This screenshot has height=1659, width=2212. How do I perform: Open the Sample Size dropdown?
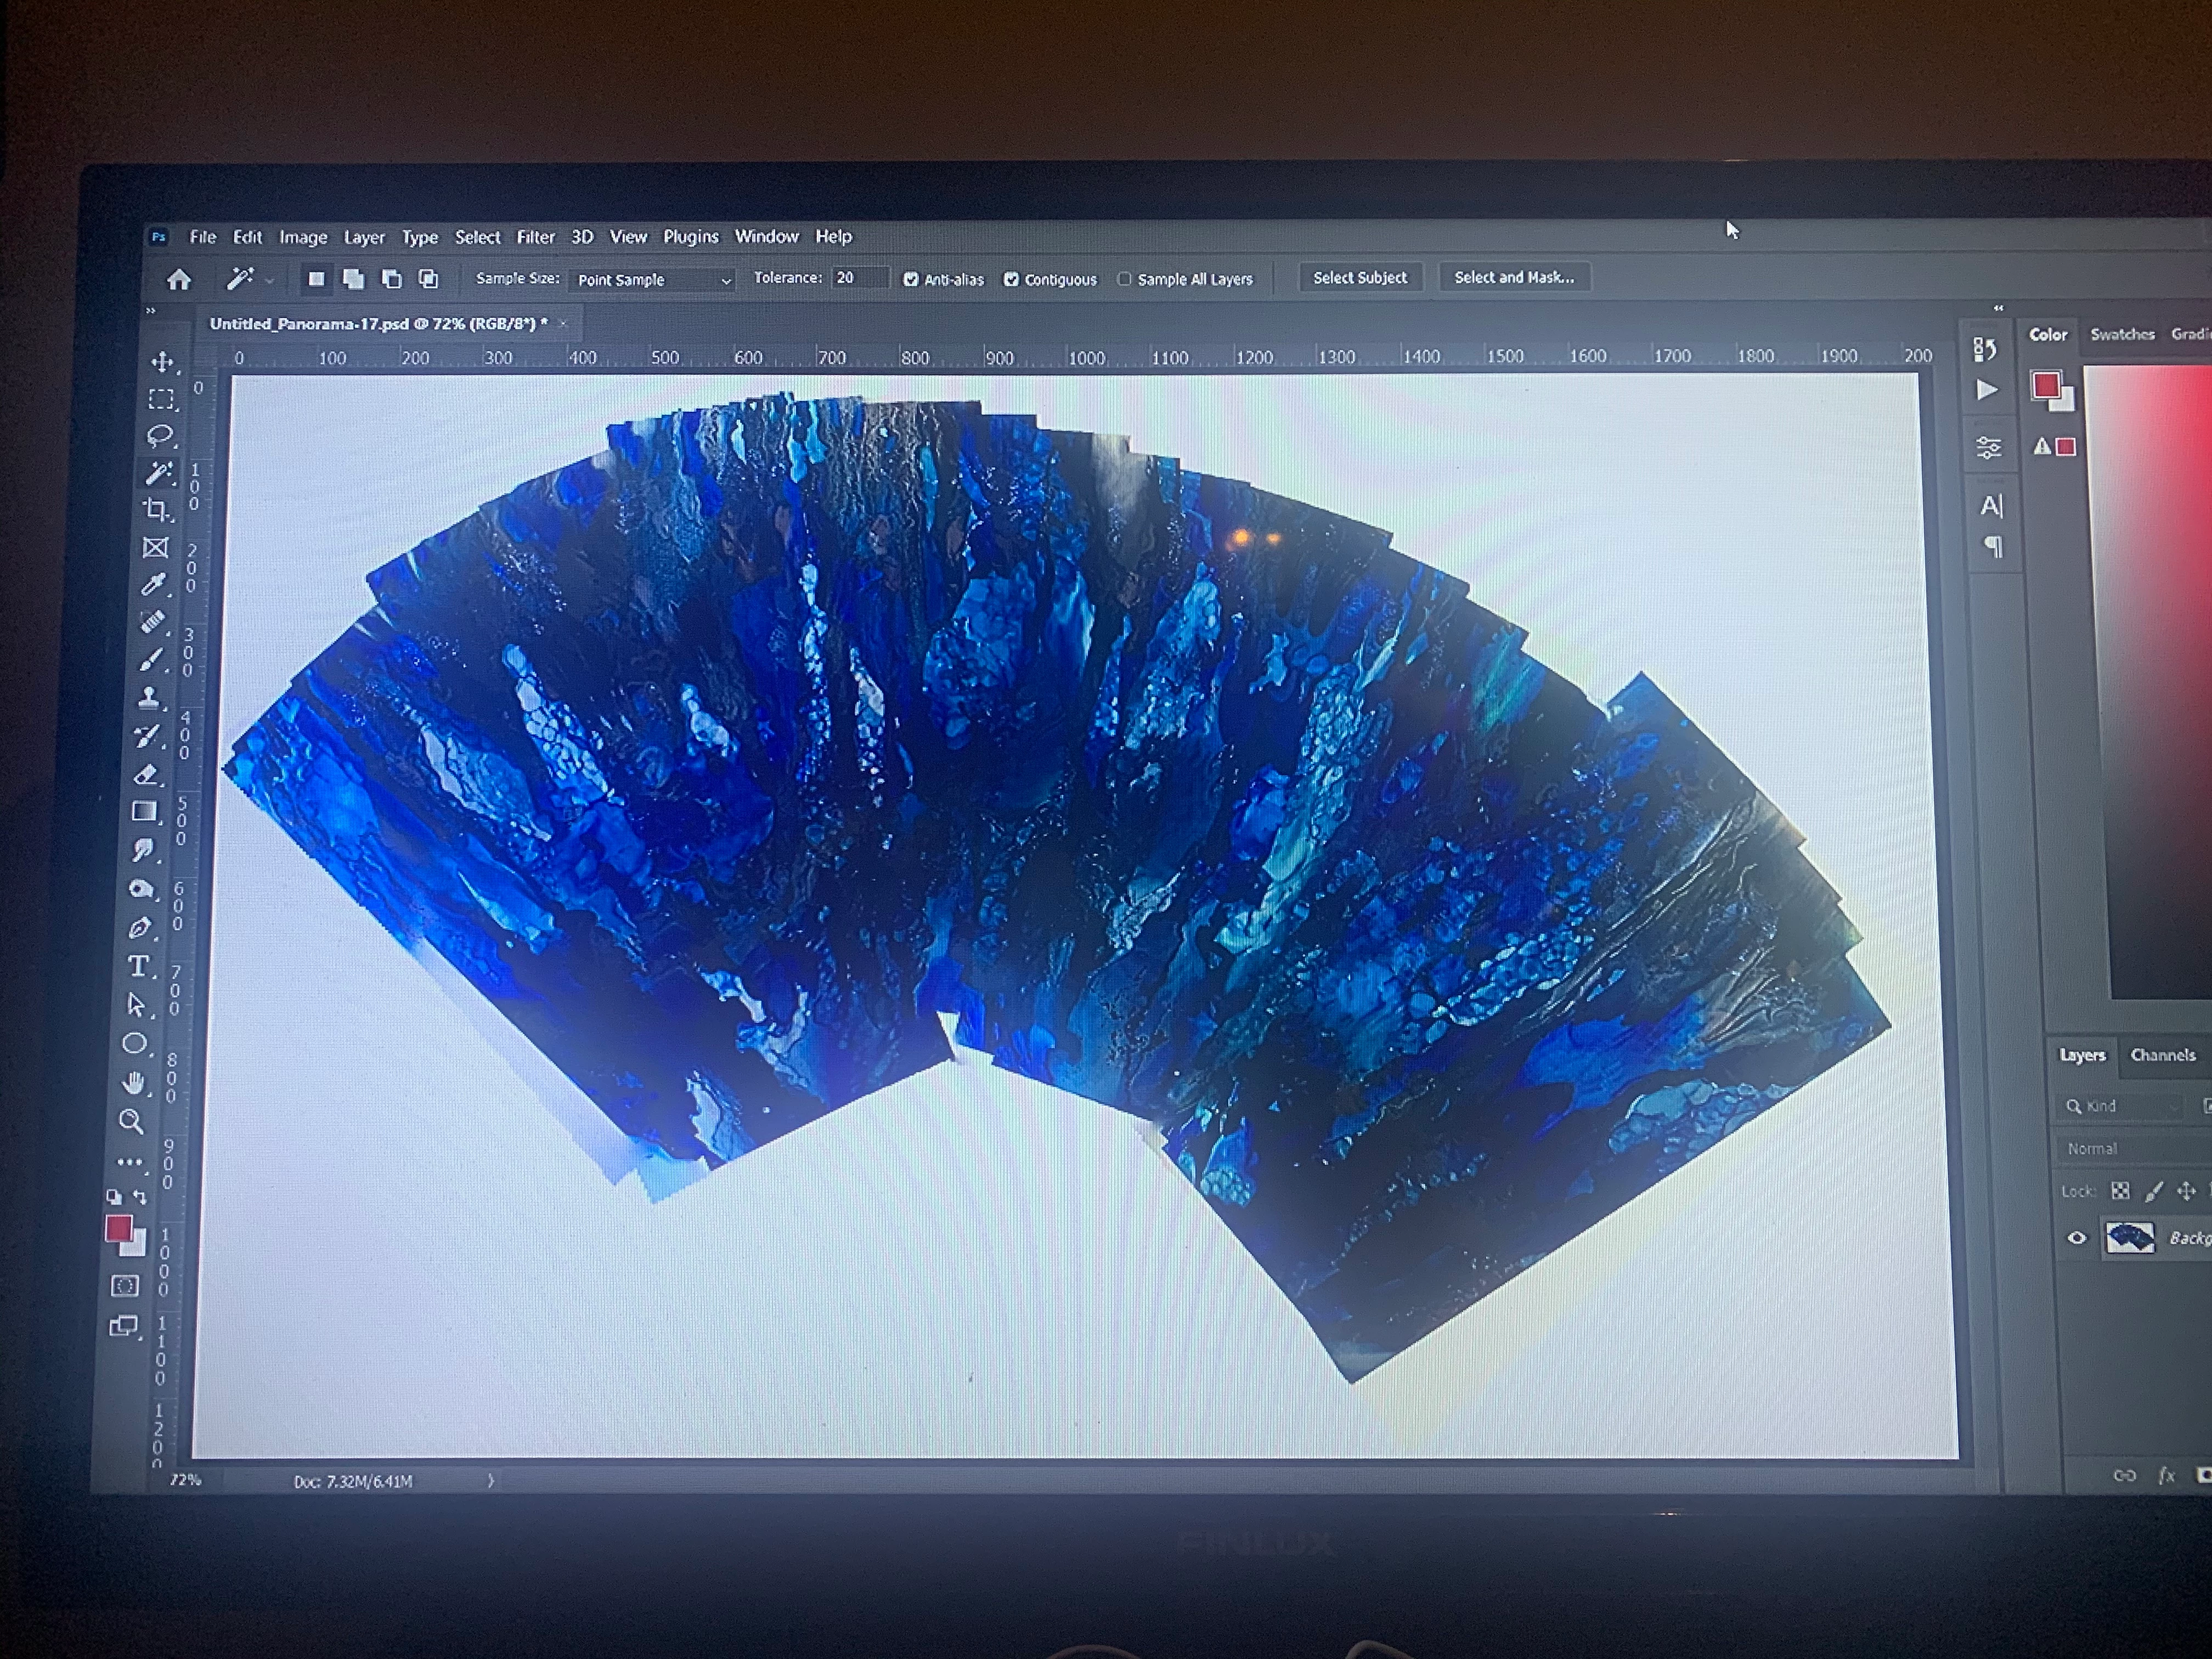coord(652,280)
